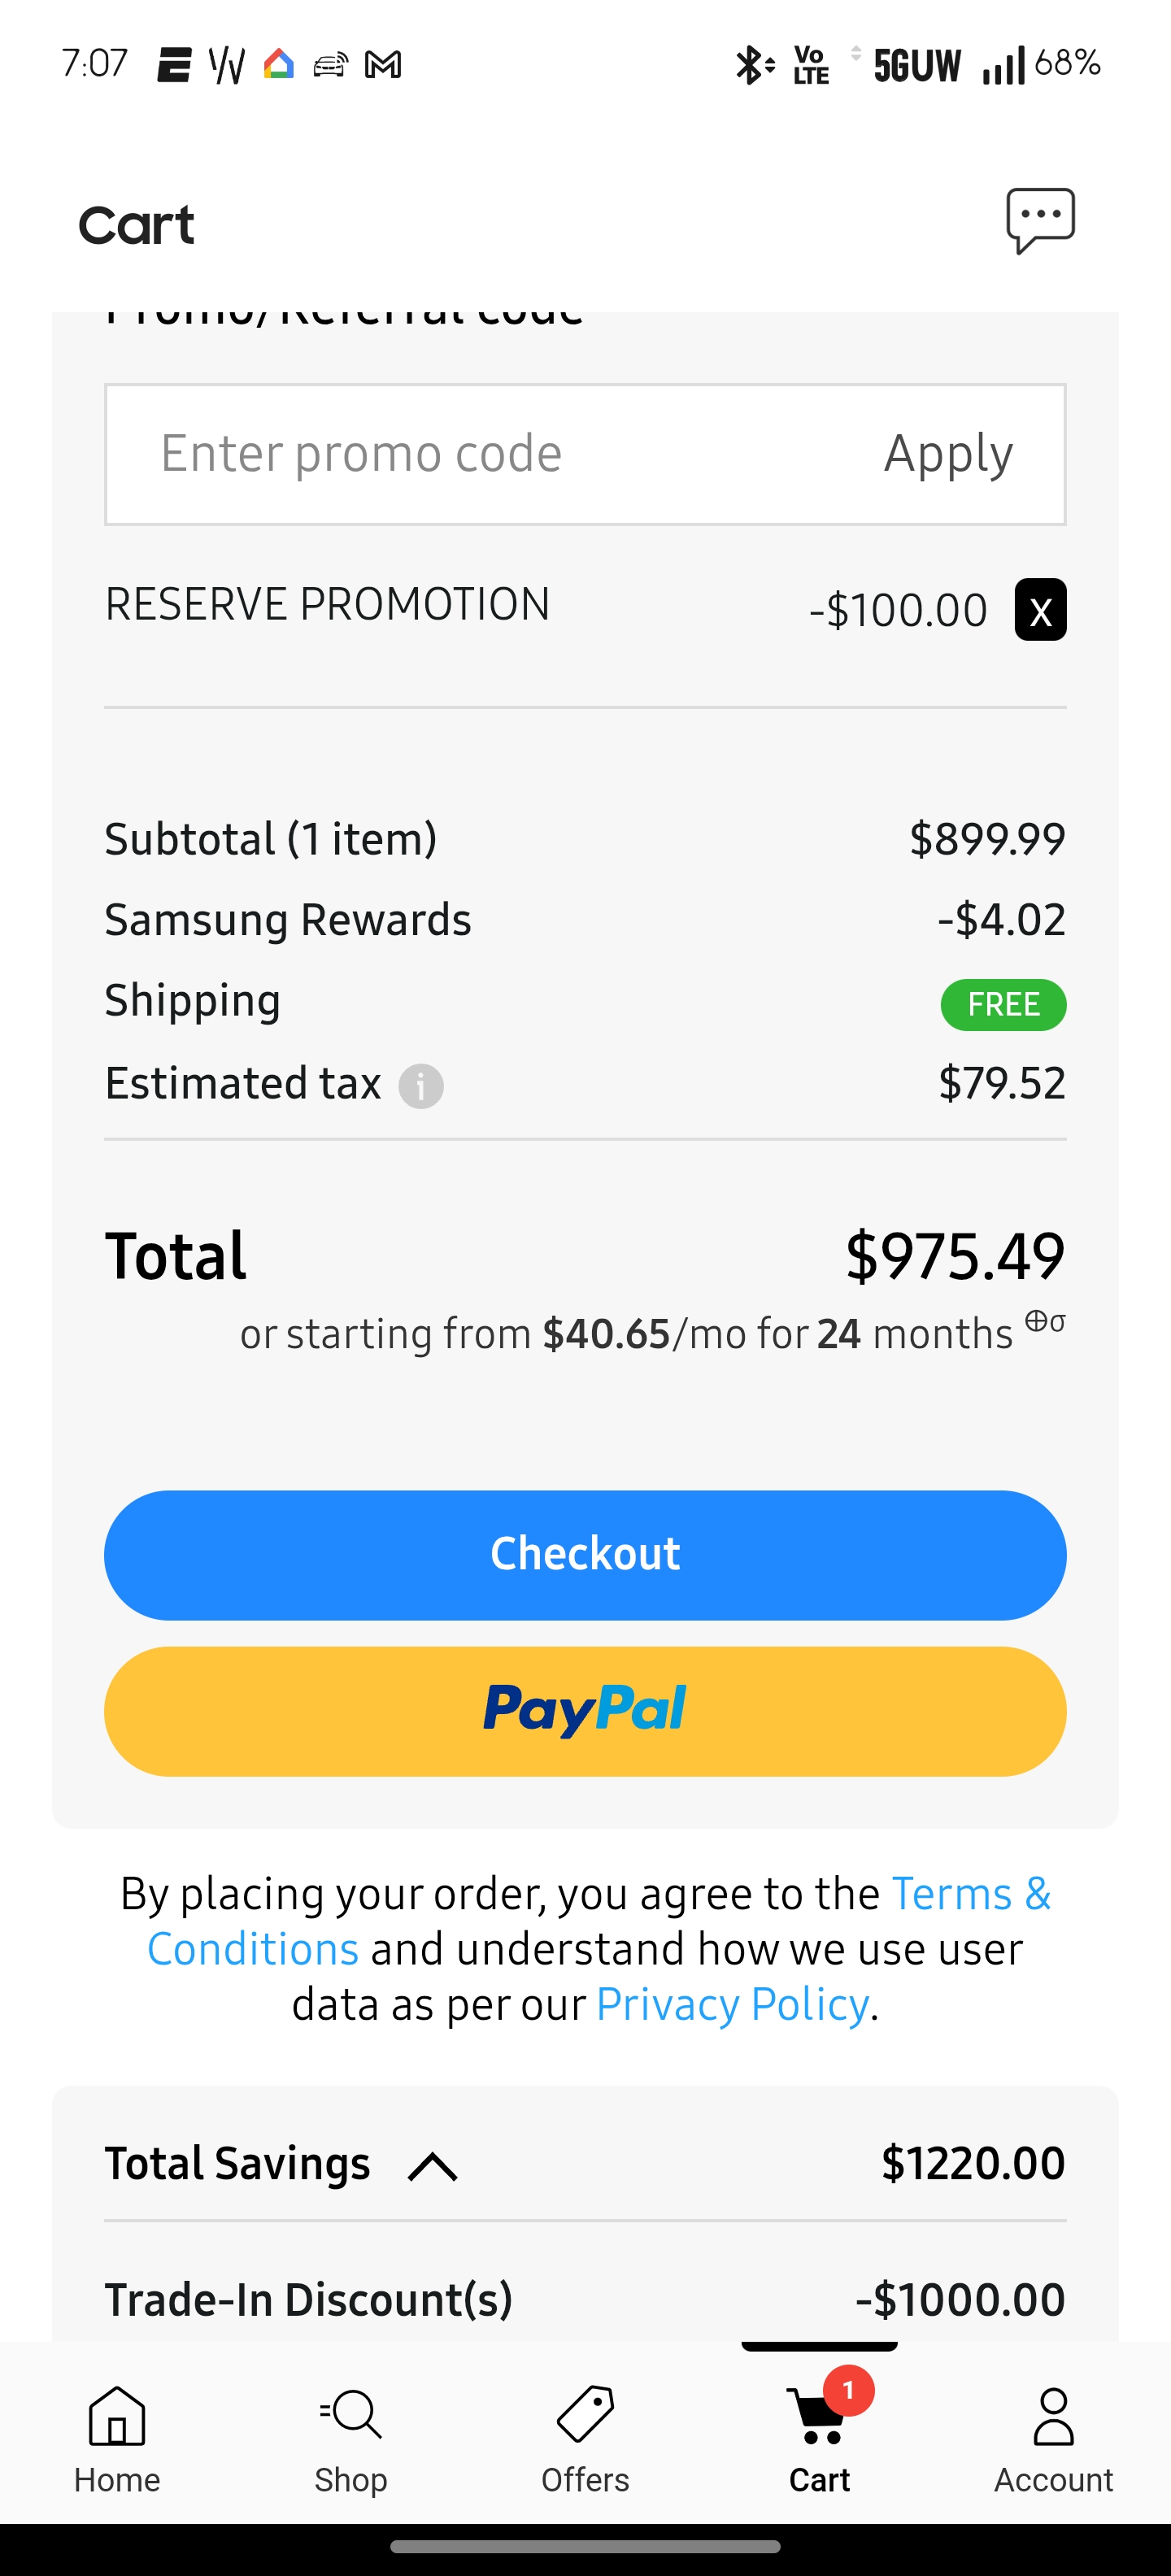This screenshot has height=2576, width=1171.
Task: Tap the Total Savings amount $1220.00
Action: (973, 2163)
